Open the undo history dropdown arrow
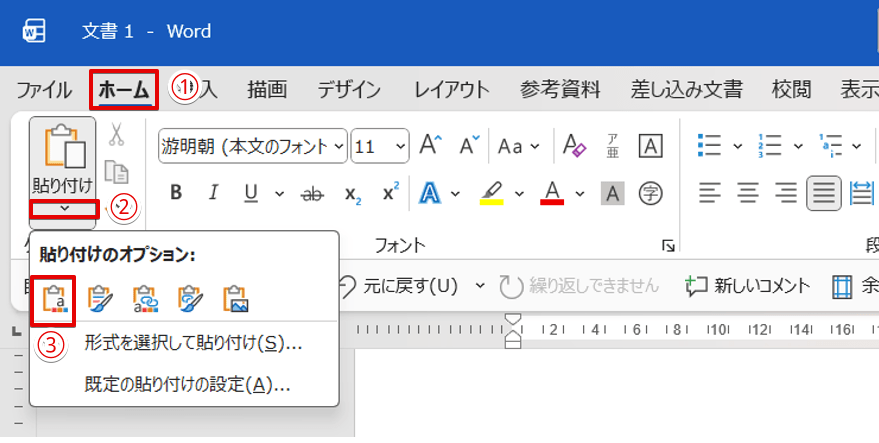Screen dimensions: 879x443 pos(480,286)
